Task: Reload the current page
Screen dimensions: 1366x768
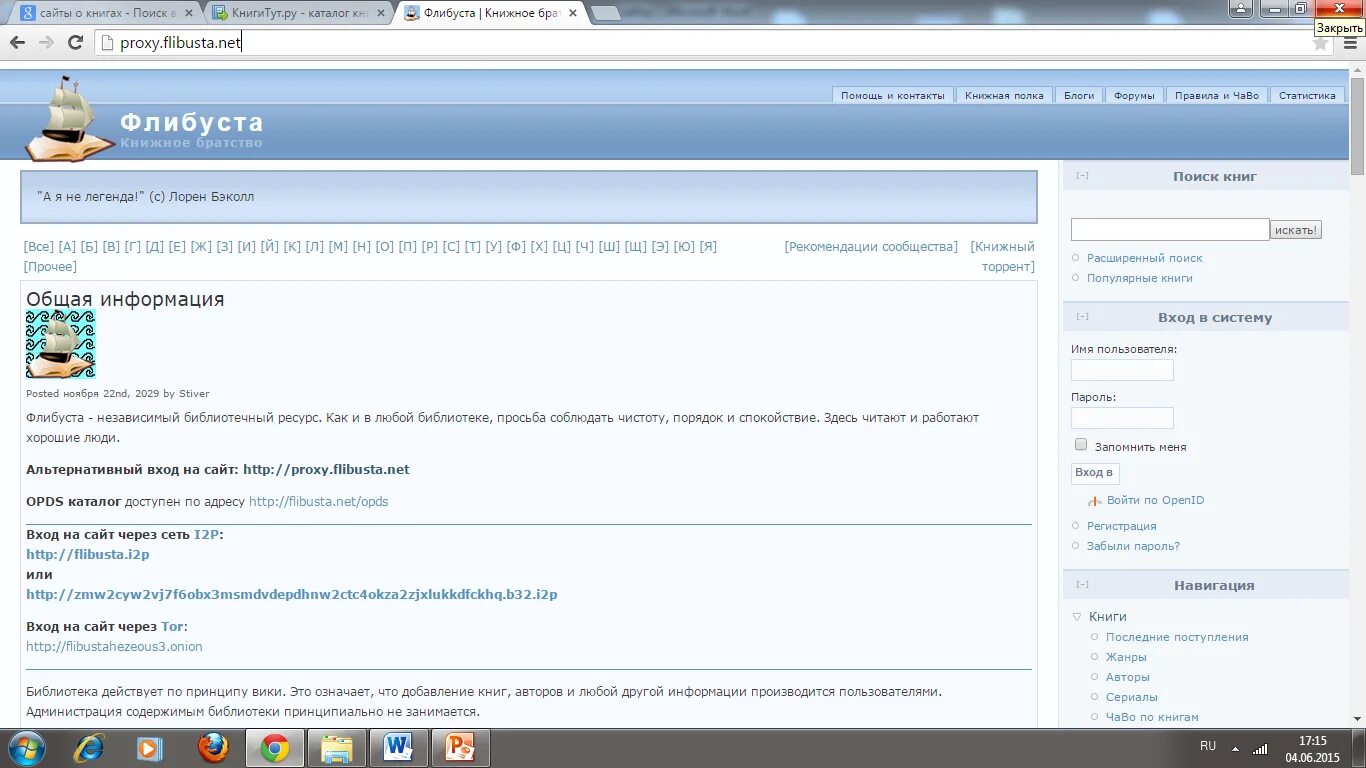Action: (75, 42)
